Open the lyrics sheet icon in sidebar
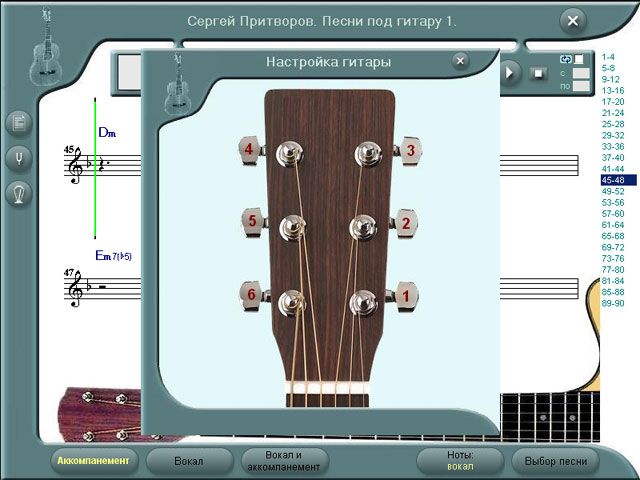This screenshot has width=640, height=480. pyautogui.click(x=18, y=122)
